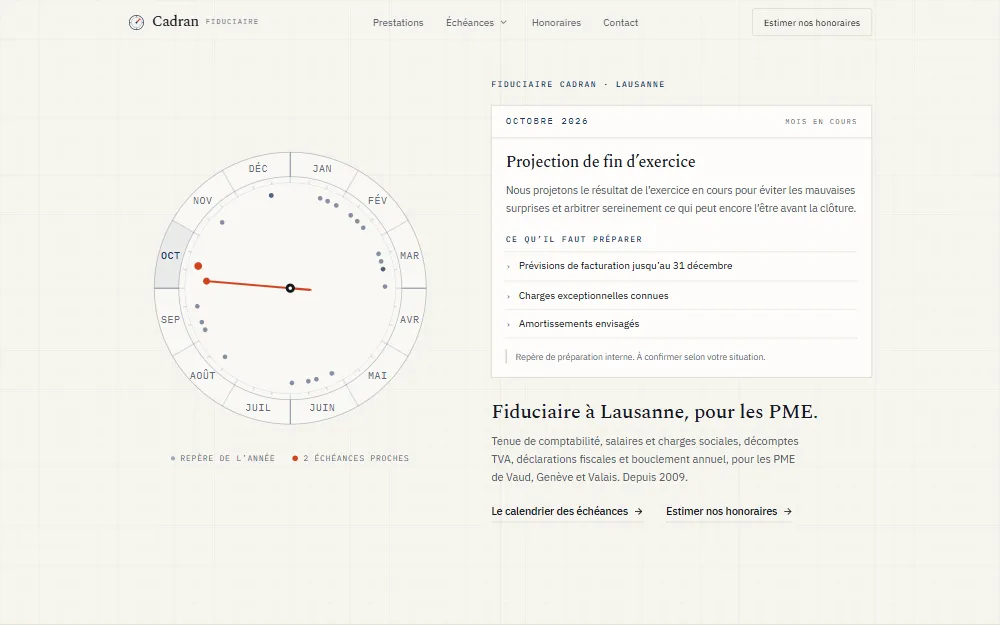Screen dimensions: 1000x625
Task: Open Le calendrier des échéances link
Action: tap(567, 511)
